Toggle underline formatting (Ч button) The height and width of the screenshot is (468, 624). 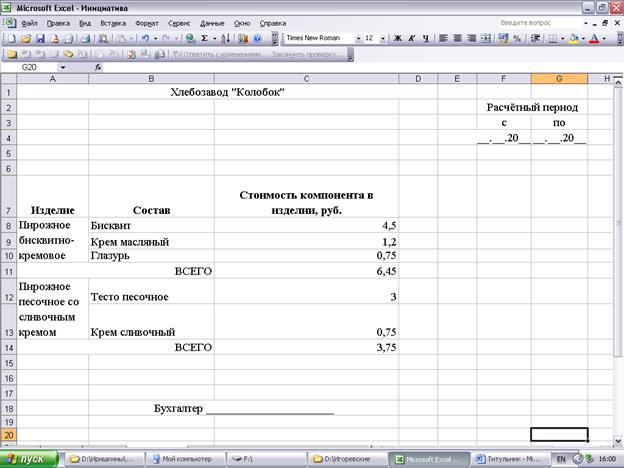427,38
